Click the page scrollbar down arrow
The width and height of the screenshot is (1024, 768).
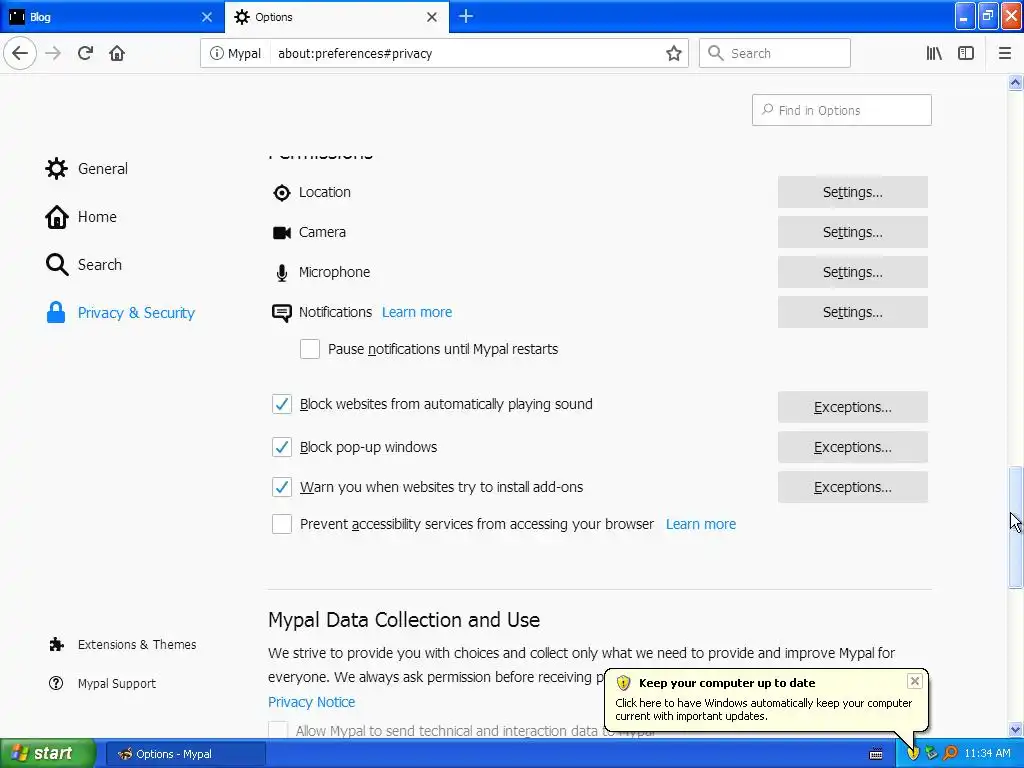tap(1015, 729)
